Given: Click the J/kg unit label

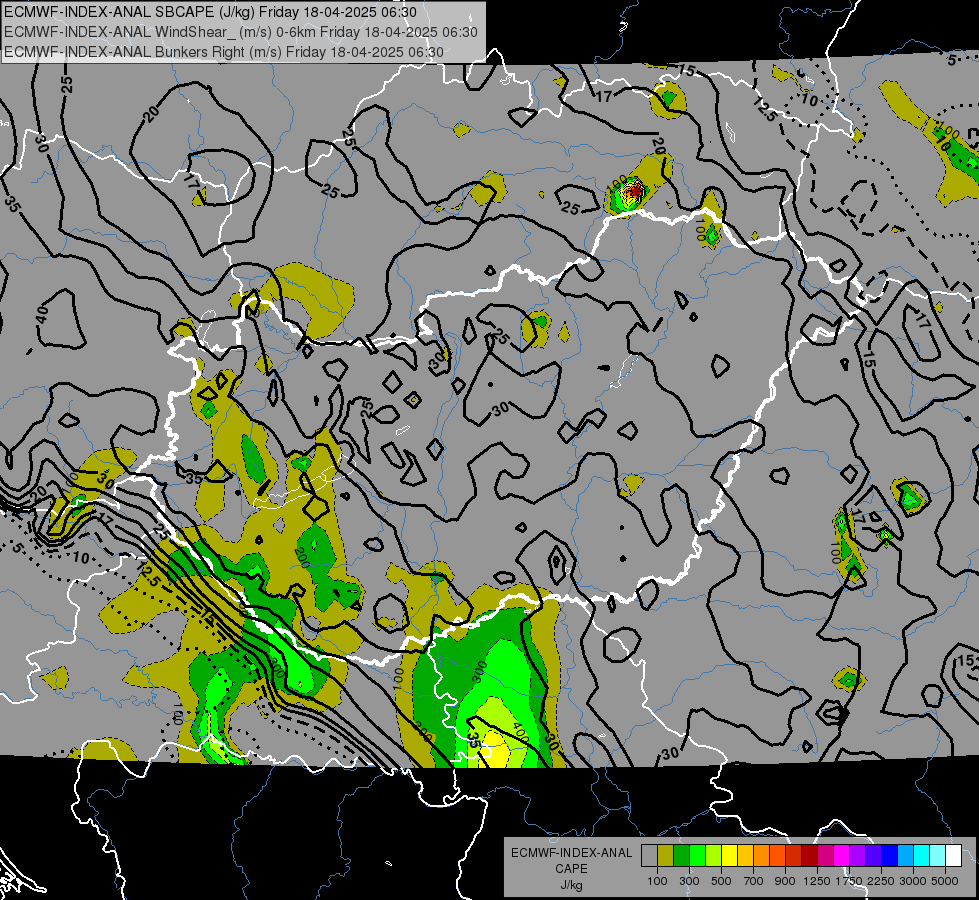Looking at the screenshot, I should pyautogui.click(x=571, y=885).
